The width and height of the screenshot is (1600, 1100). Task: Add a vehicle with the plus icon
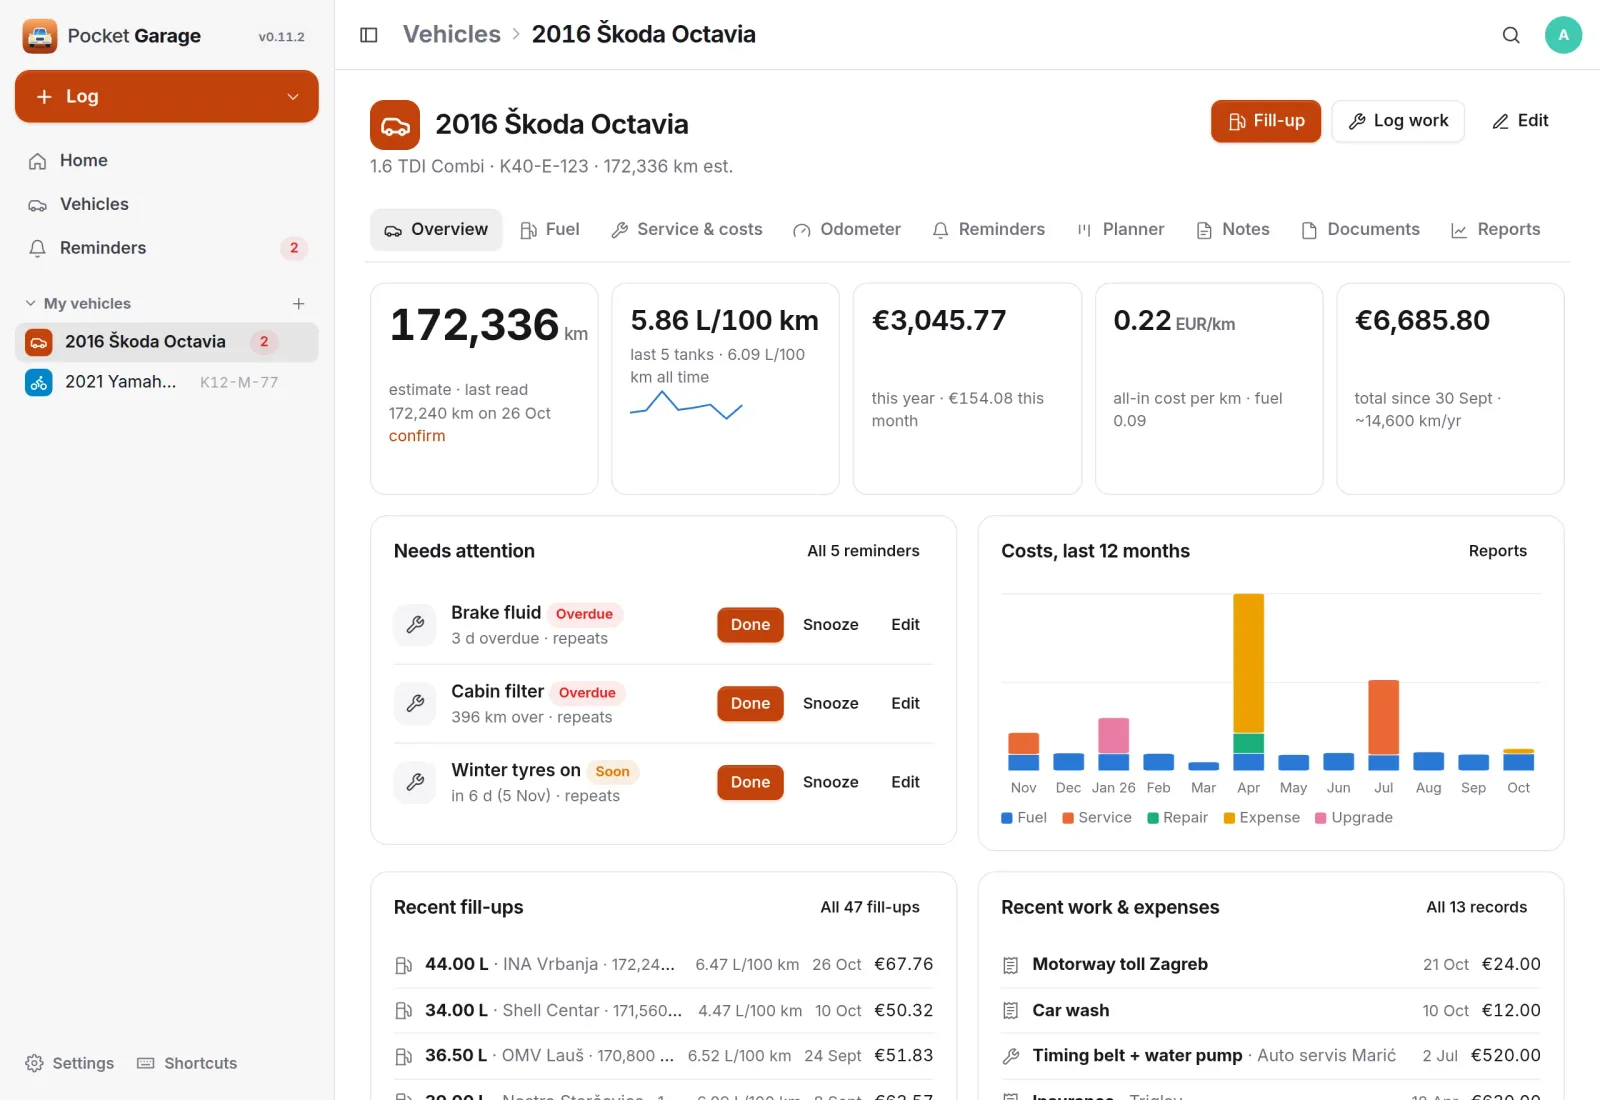click(x=298, y=304)
